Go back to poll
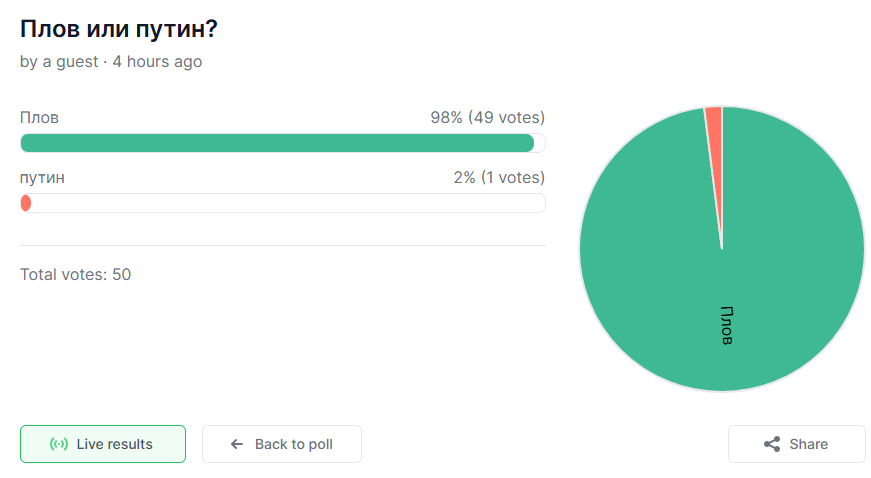Screen dimensions: 871x478 (282, 444)
